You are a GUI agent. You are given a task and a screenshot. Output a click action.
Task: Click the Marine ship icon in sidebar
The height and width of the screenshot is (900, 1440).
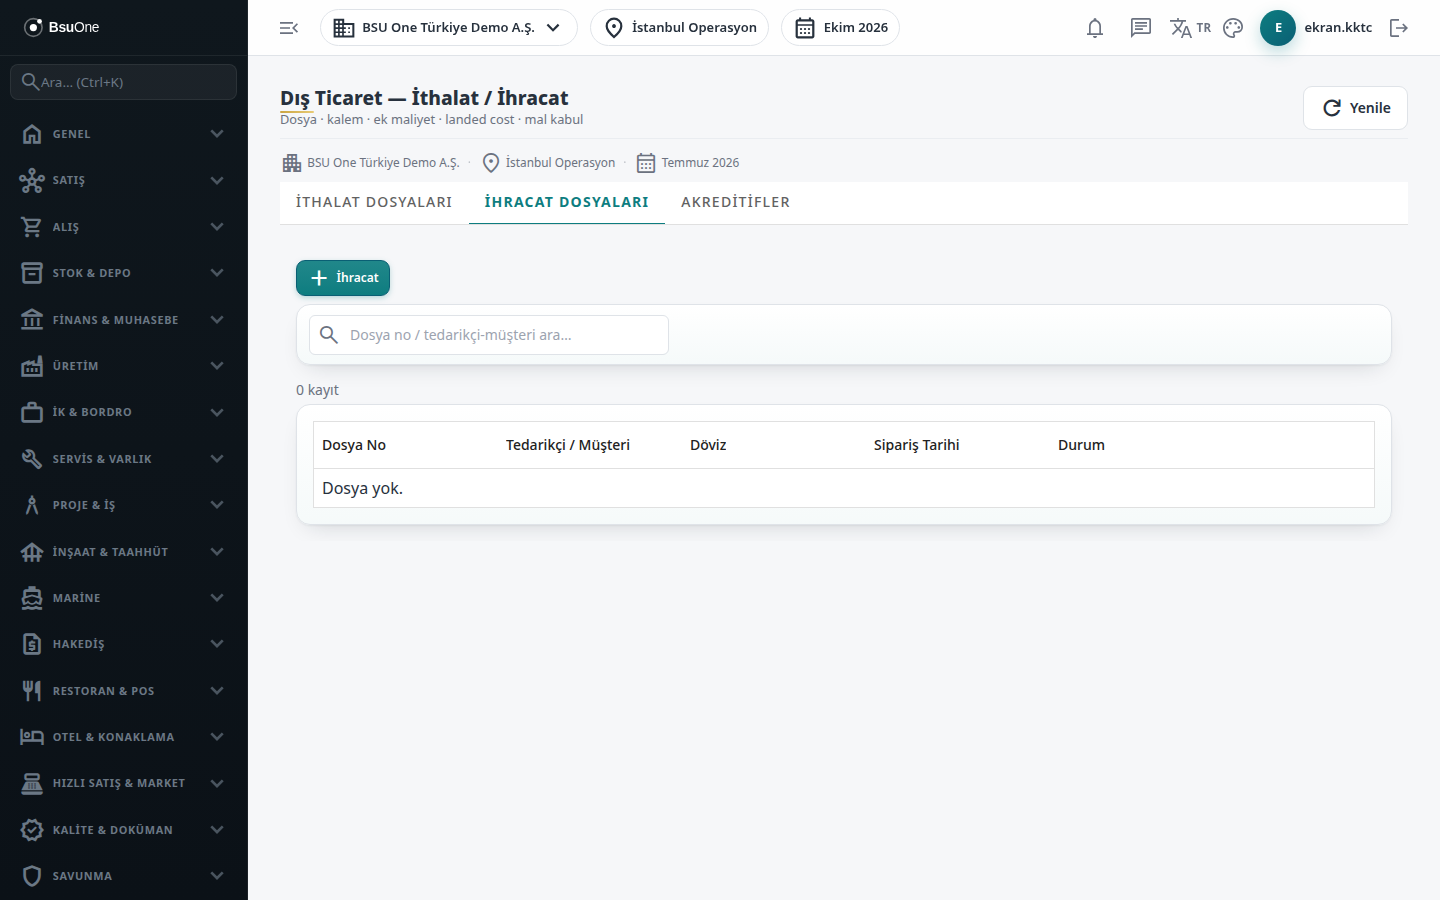[x=32, y=598]
